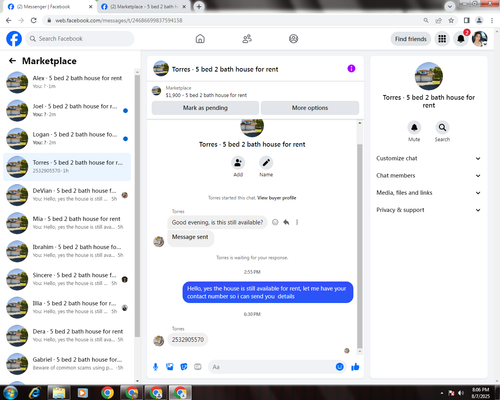Mute conversation via bell icon

coord(414,127)
